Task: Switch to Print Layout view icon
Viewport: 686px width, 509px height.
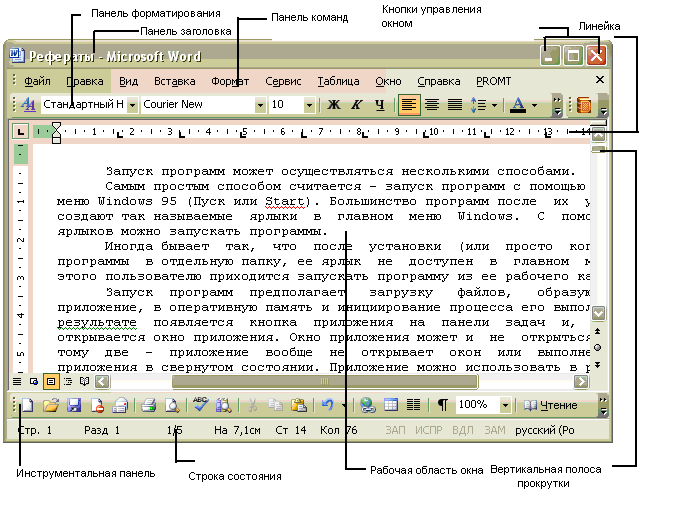Action: (x=51, y=382)
